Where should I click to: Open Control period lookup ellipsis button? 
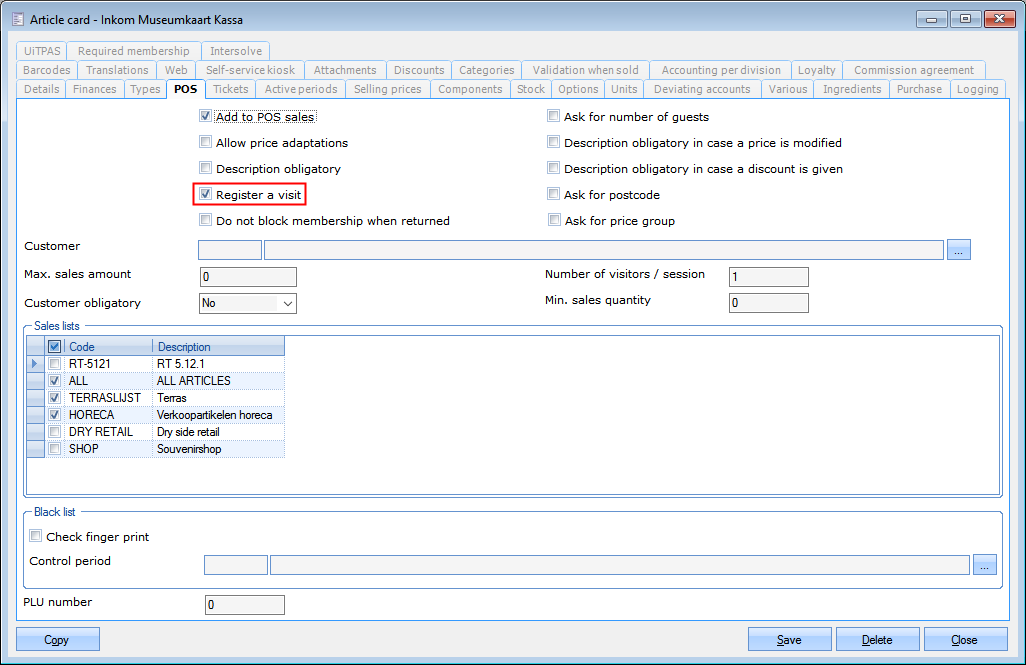(x=985, y=565)
